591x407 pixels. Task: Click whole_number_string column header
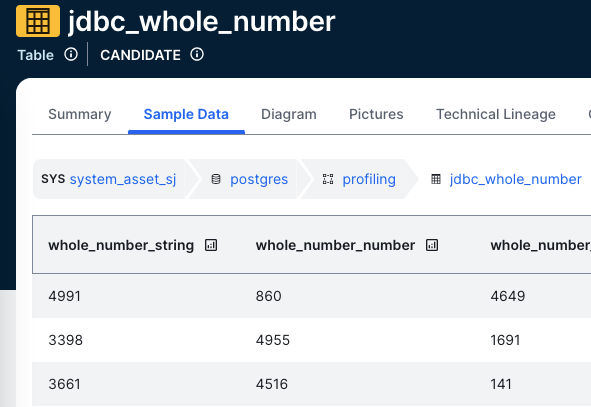[121, 245]
